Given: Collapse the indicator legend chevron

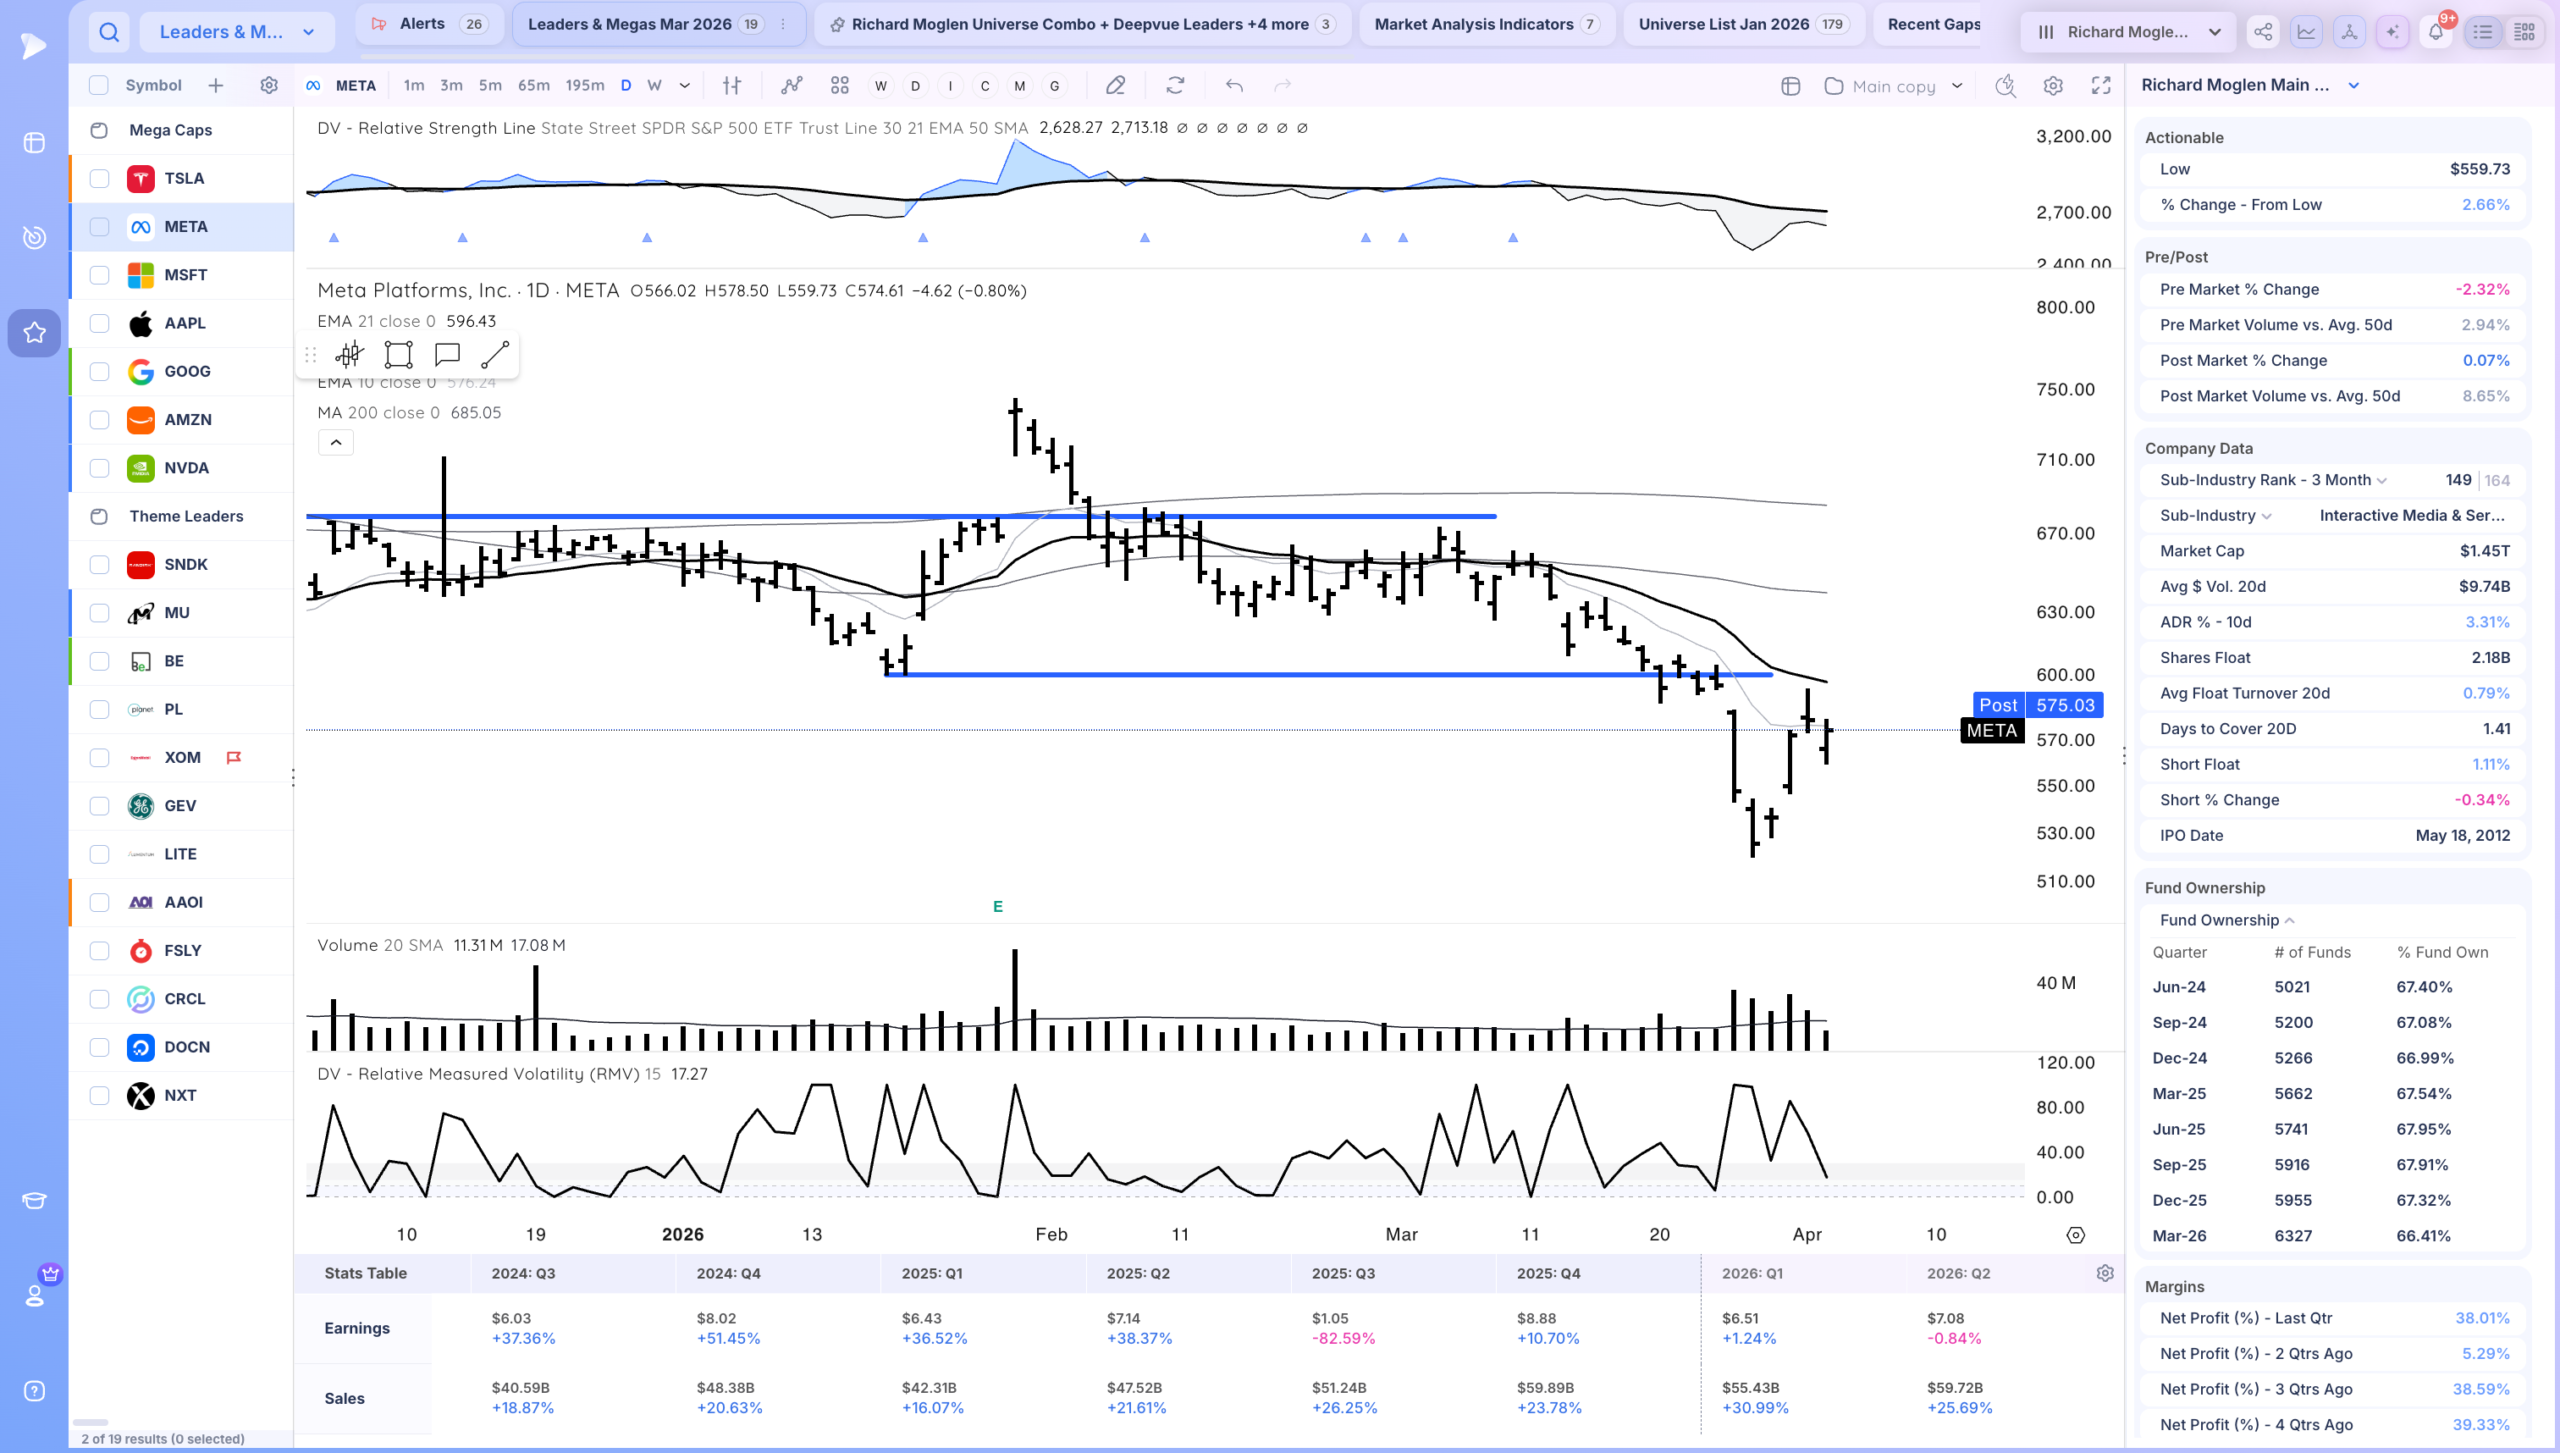Looking at the screenshot, I should [336, 442].
